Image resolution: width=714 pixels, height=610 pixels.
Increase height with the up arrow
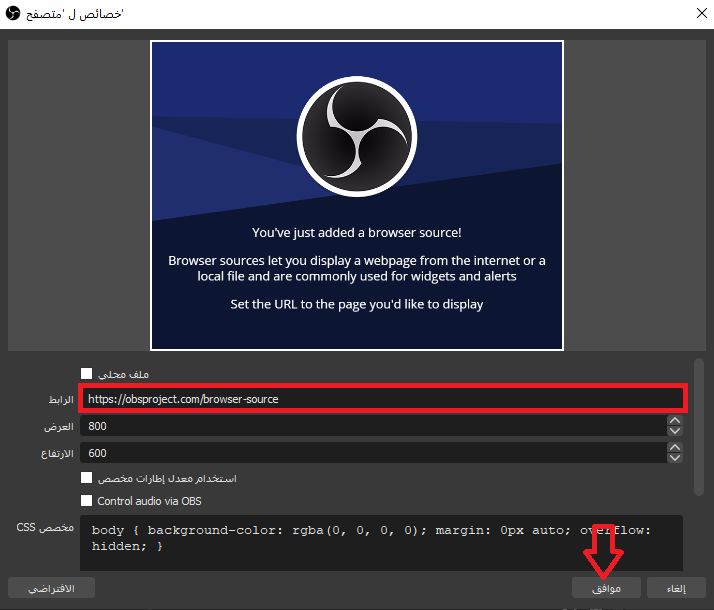coord(675,447)
